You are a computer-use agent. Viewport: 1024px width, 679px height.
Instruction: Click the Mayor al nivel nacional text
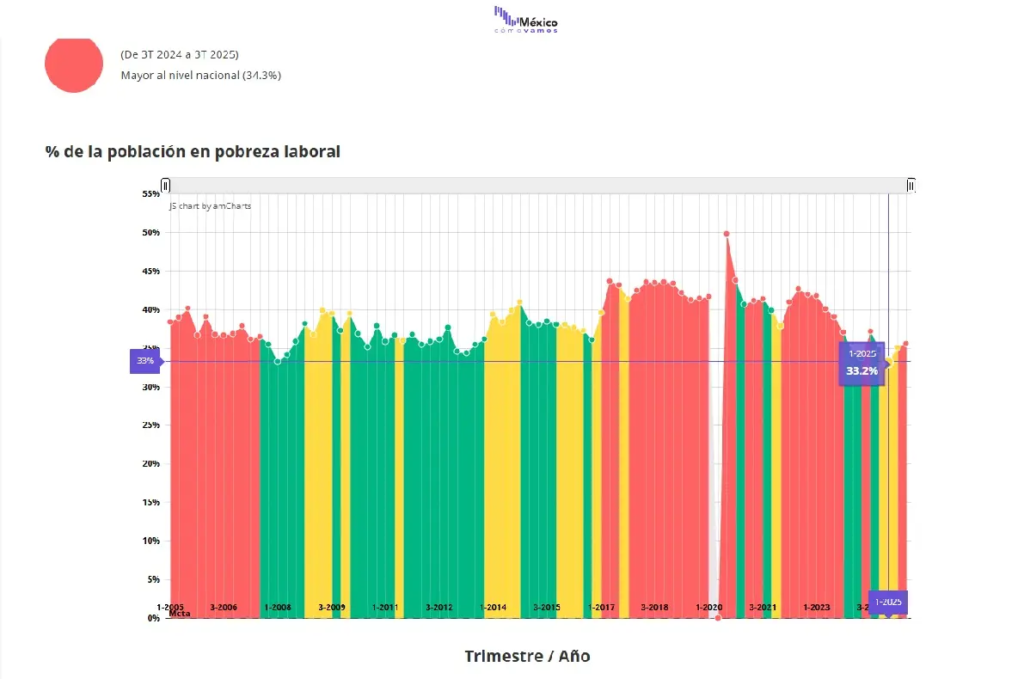[200, 75]
